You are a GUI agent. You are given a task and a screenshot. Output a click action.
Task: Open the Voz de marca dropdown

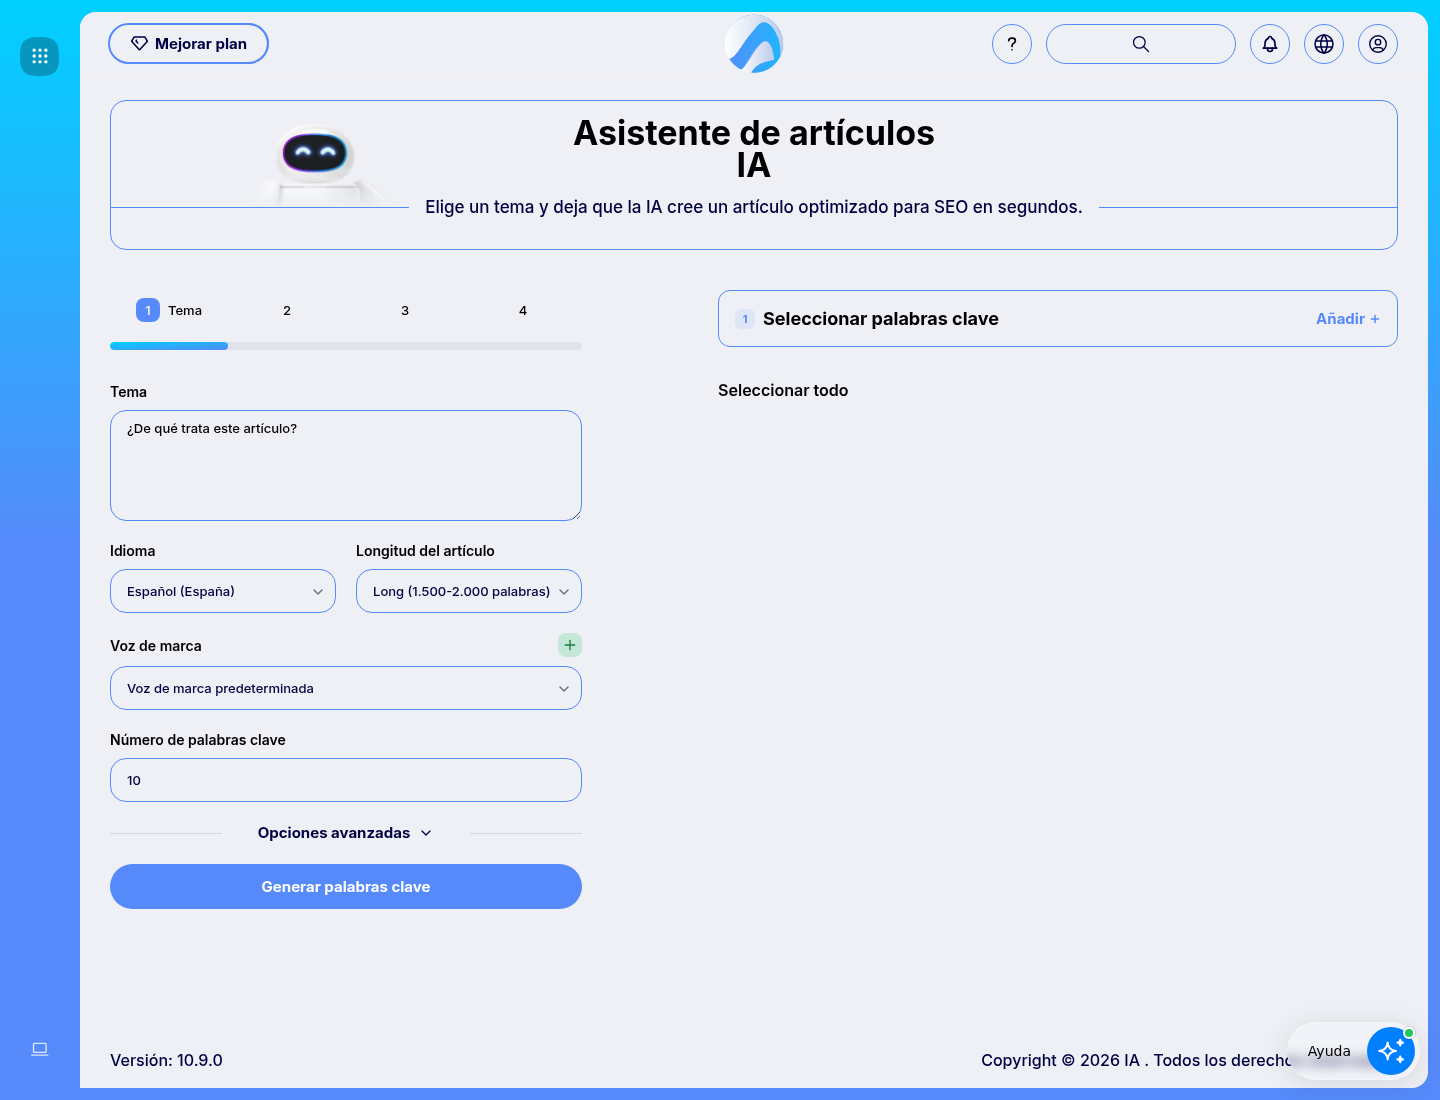click(346, 688)
